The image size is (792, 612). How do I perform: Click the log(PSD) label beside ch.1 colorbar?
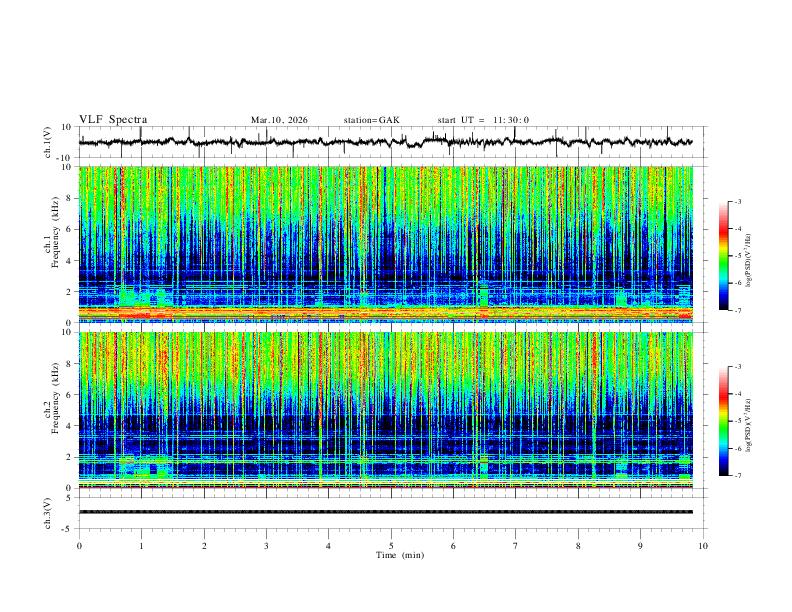749,261
